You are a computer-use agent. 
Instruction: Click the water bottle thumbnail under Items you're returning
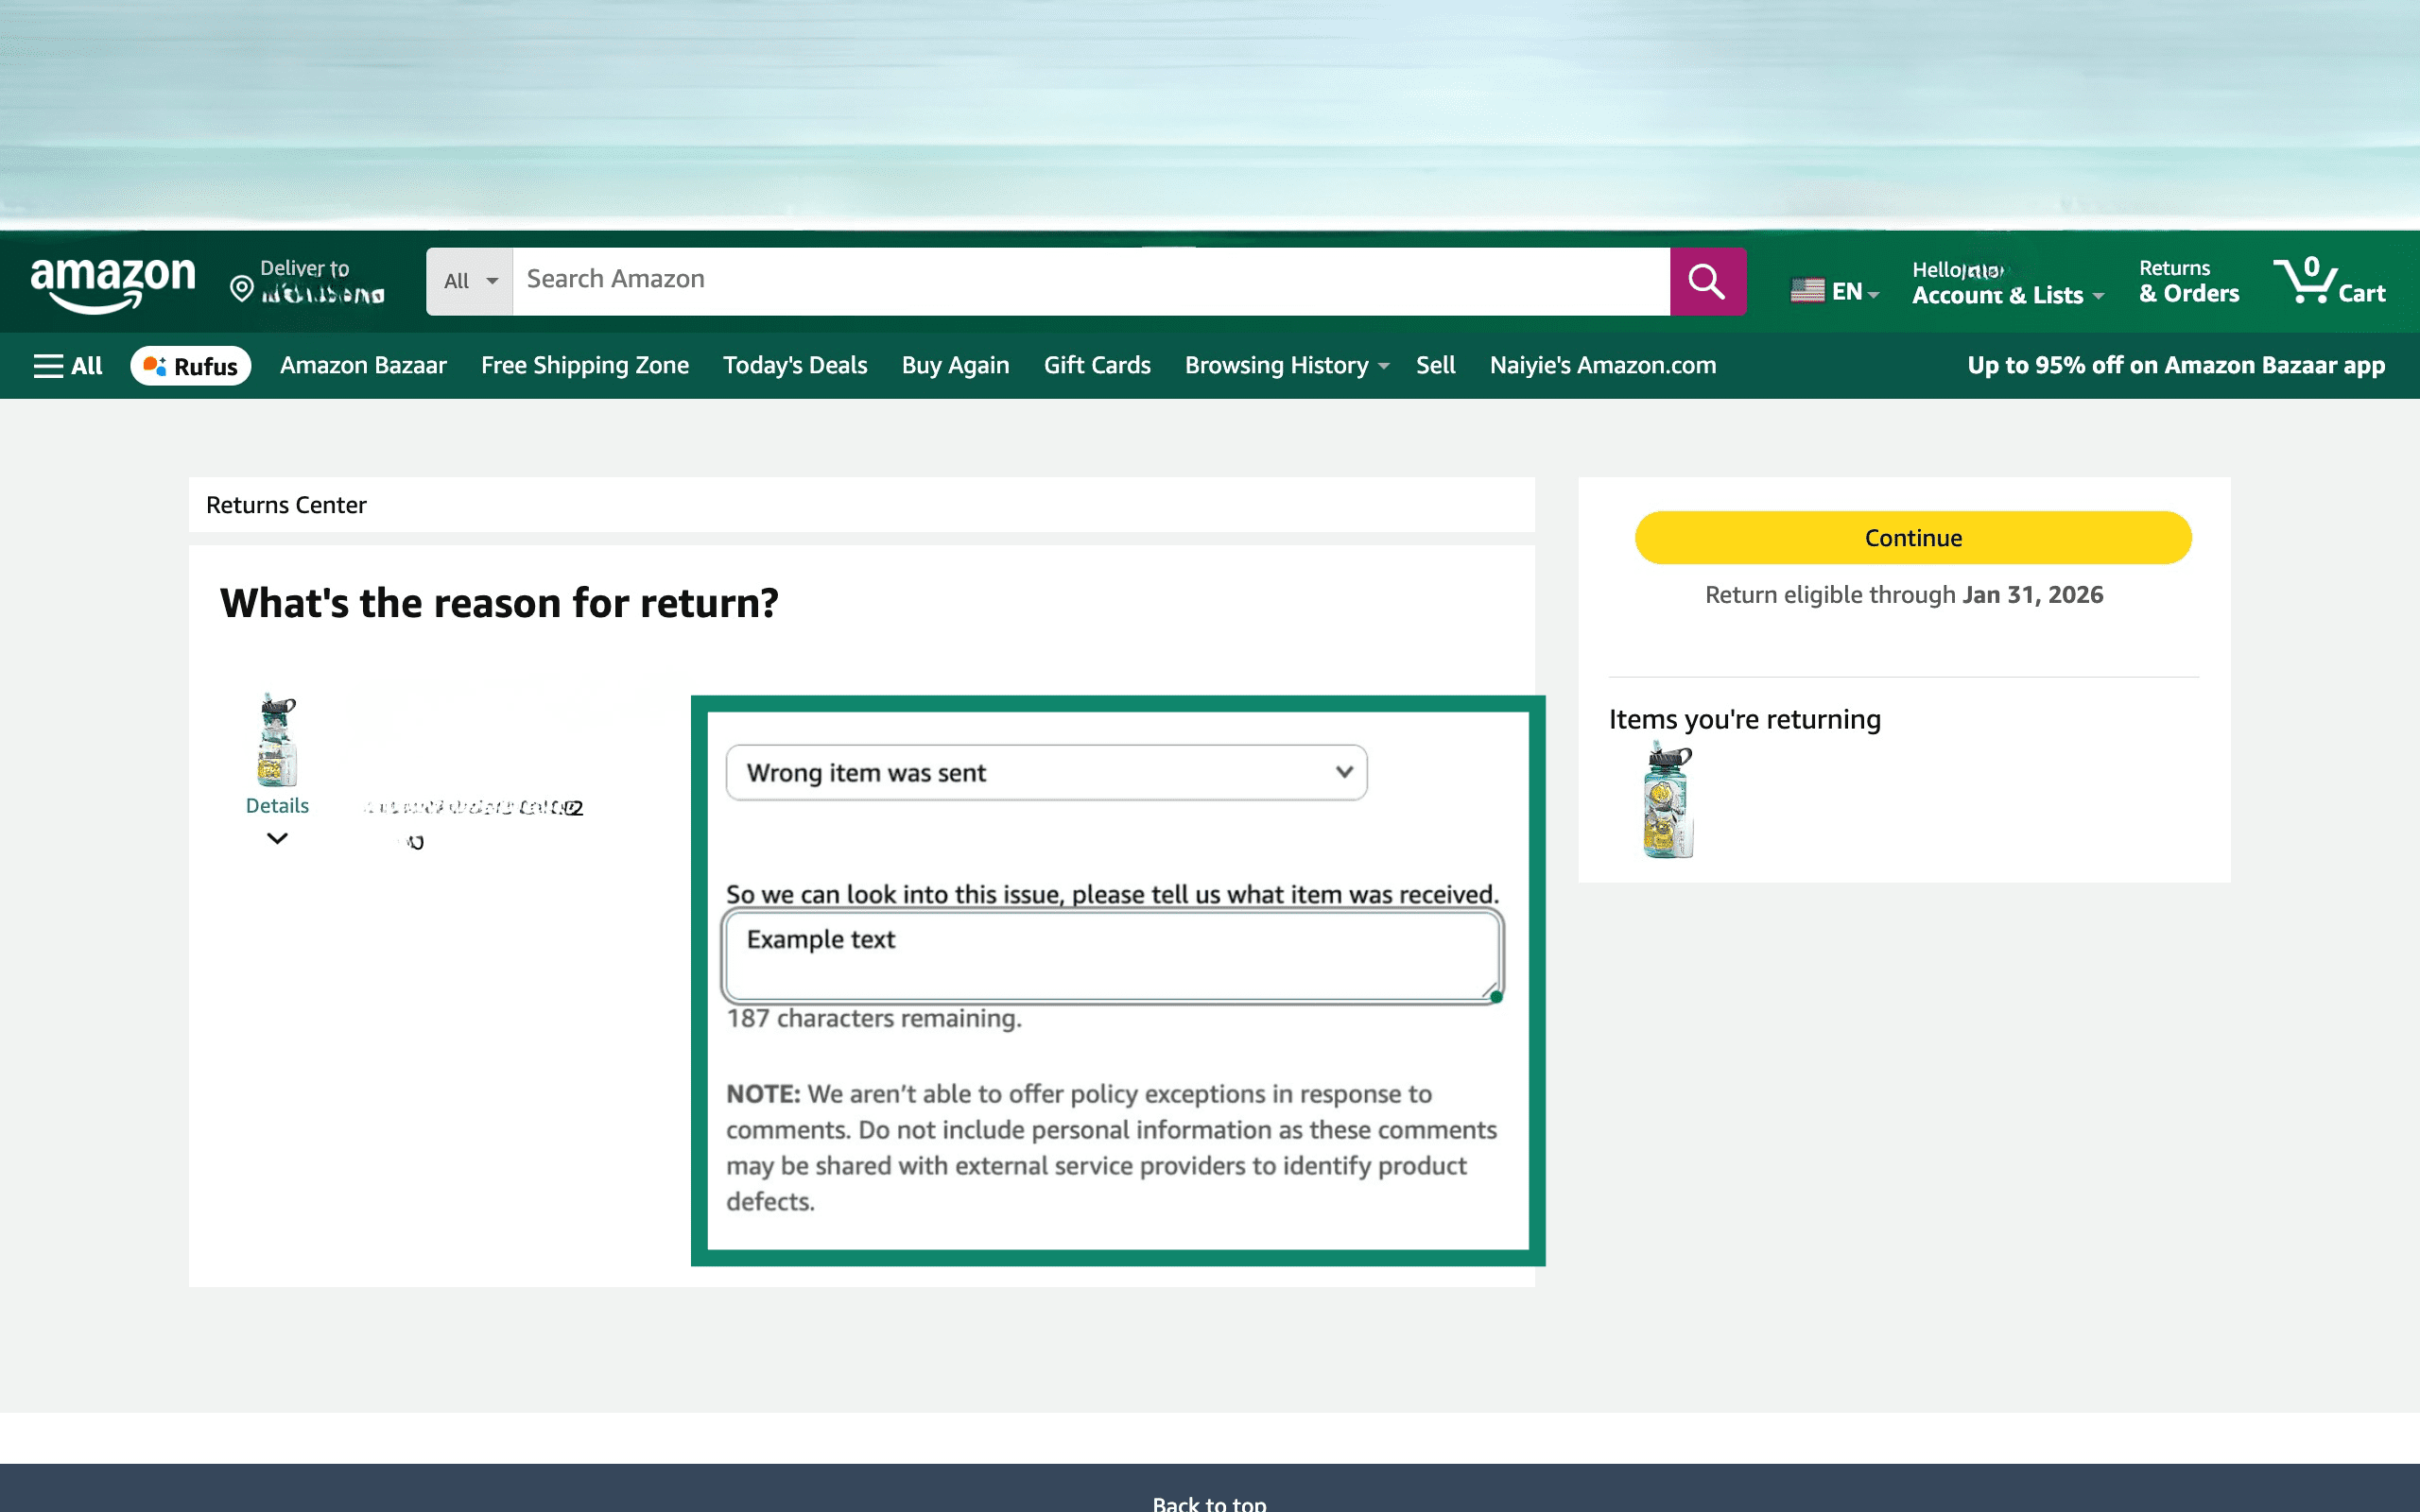[1664, 800]
